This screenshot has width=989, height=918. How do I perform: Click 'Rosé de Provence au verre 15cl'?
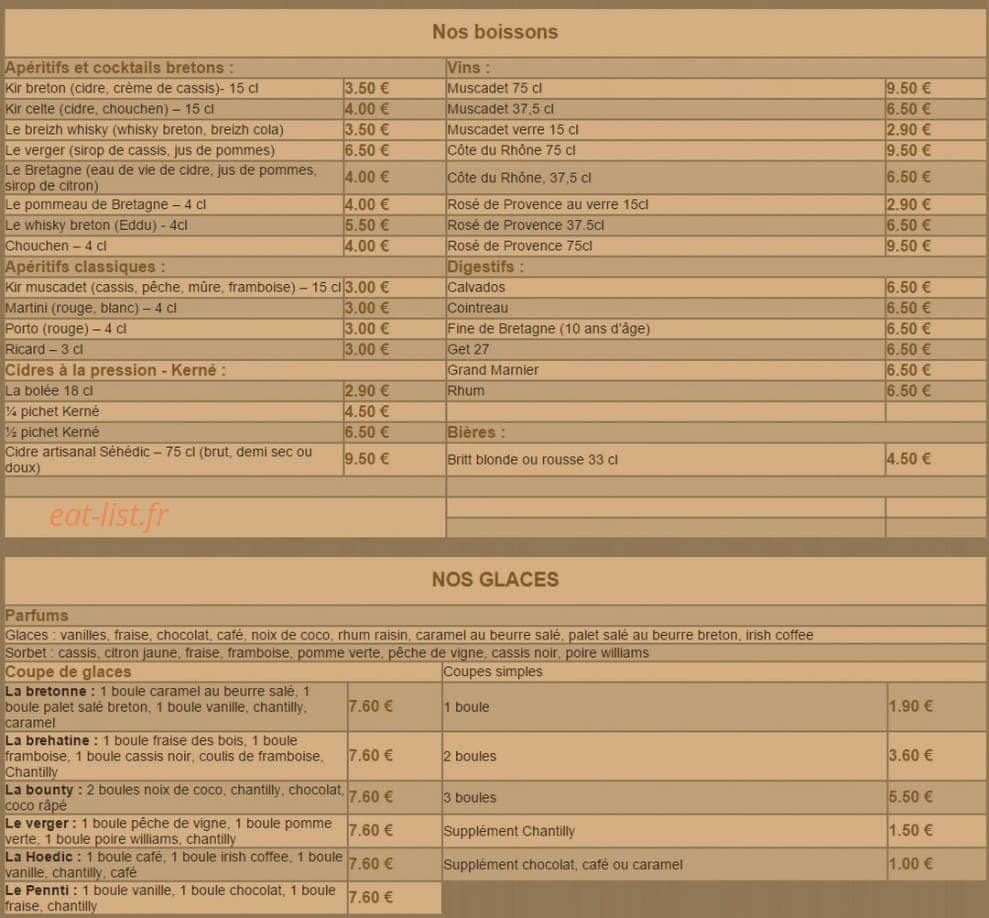click(x=547, y=205)
